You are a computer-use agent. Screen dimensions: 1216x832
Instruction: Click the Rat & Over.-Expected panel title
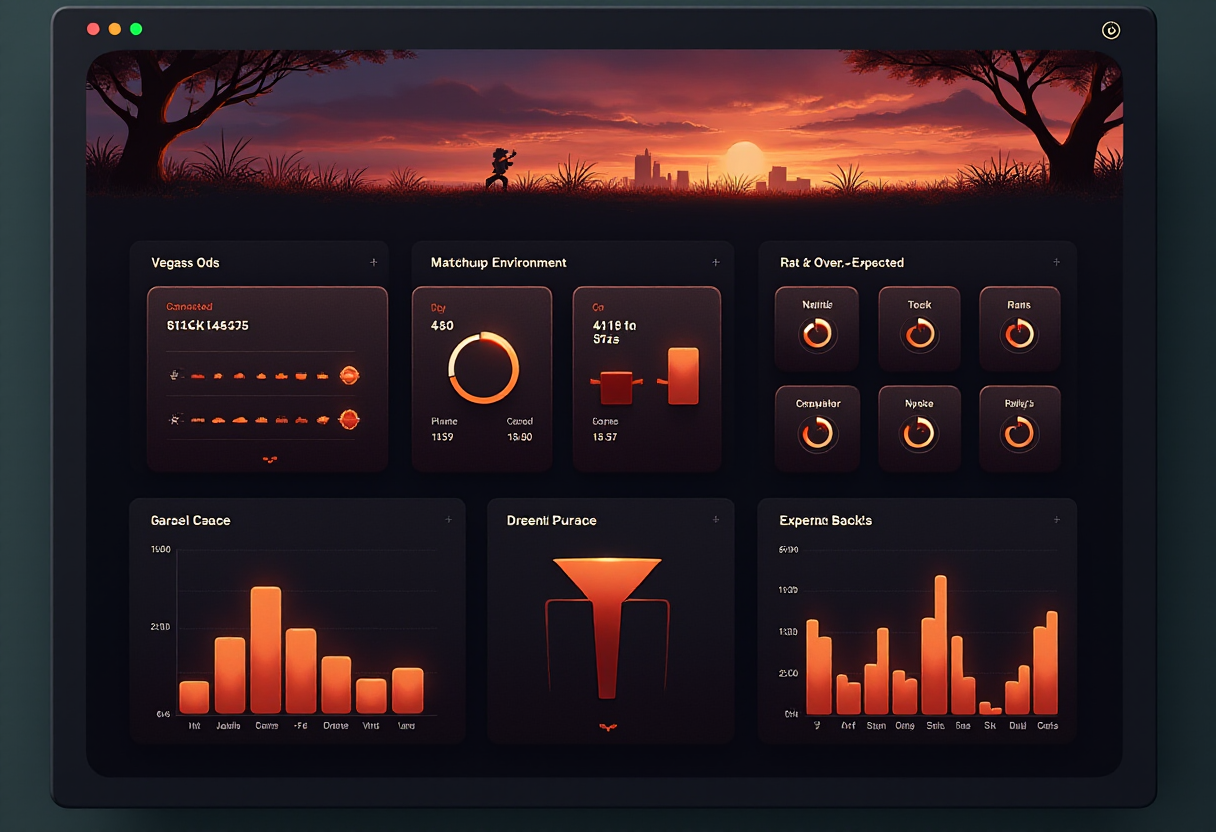[842, 262]
